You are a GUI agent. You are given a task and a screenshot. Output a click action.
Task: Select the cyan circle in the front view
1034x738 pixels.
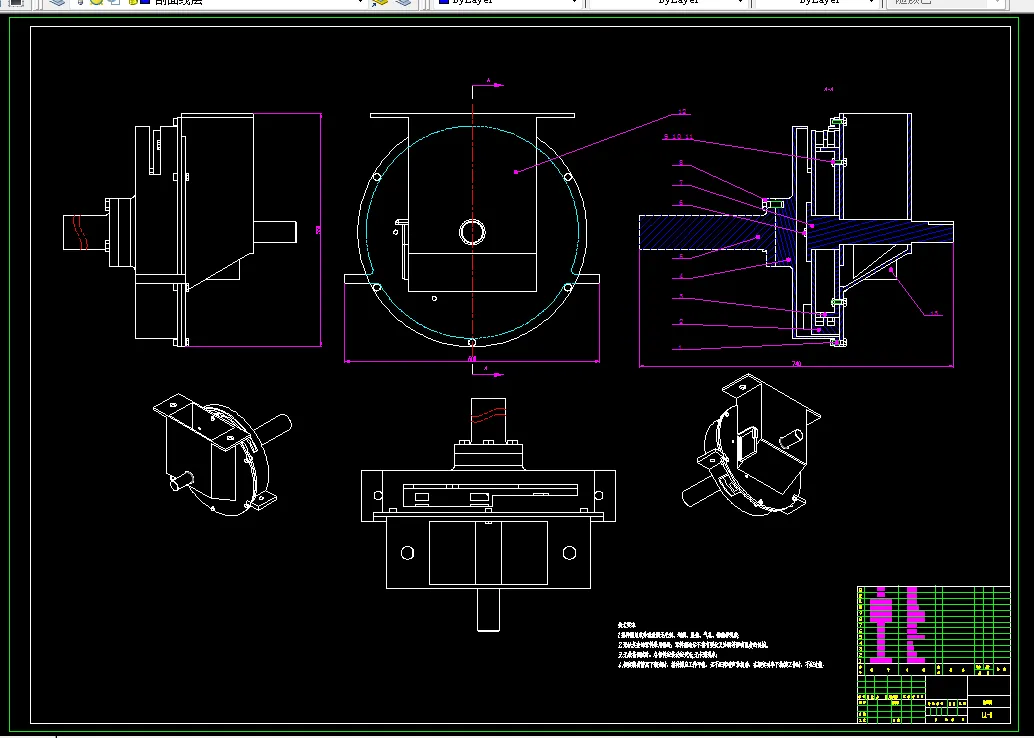point(472,232)
